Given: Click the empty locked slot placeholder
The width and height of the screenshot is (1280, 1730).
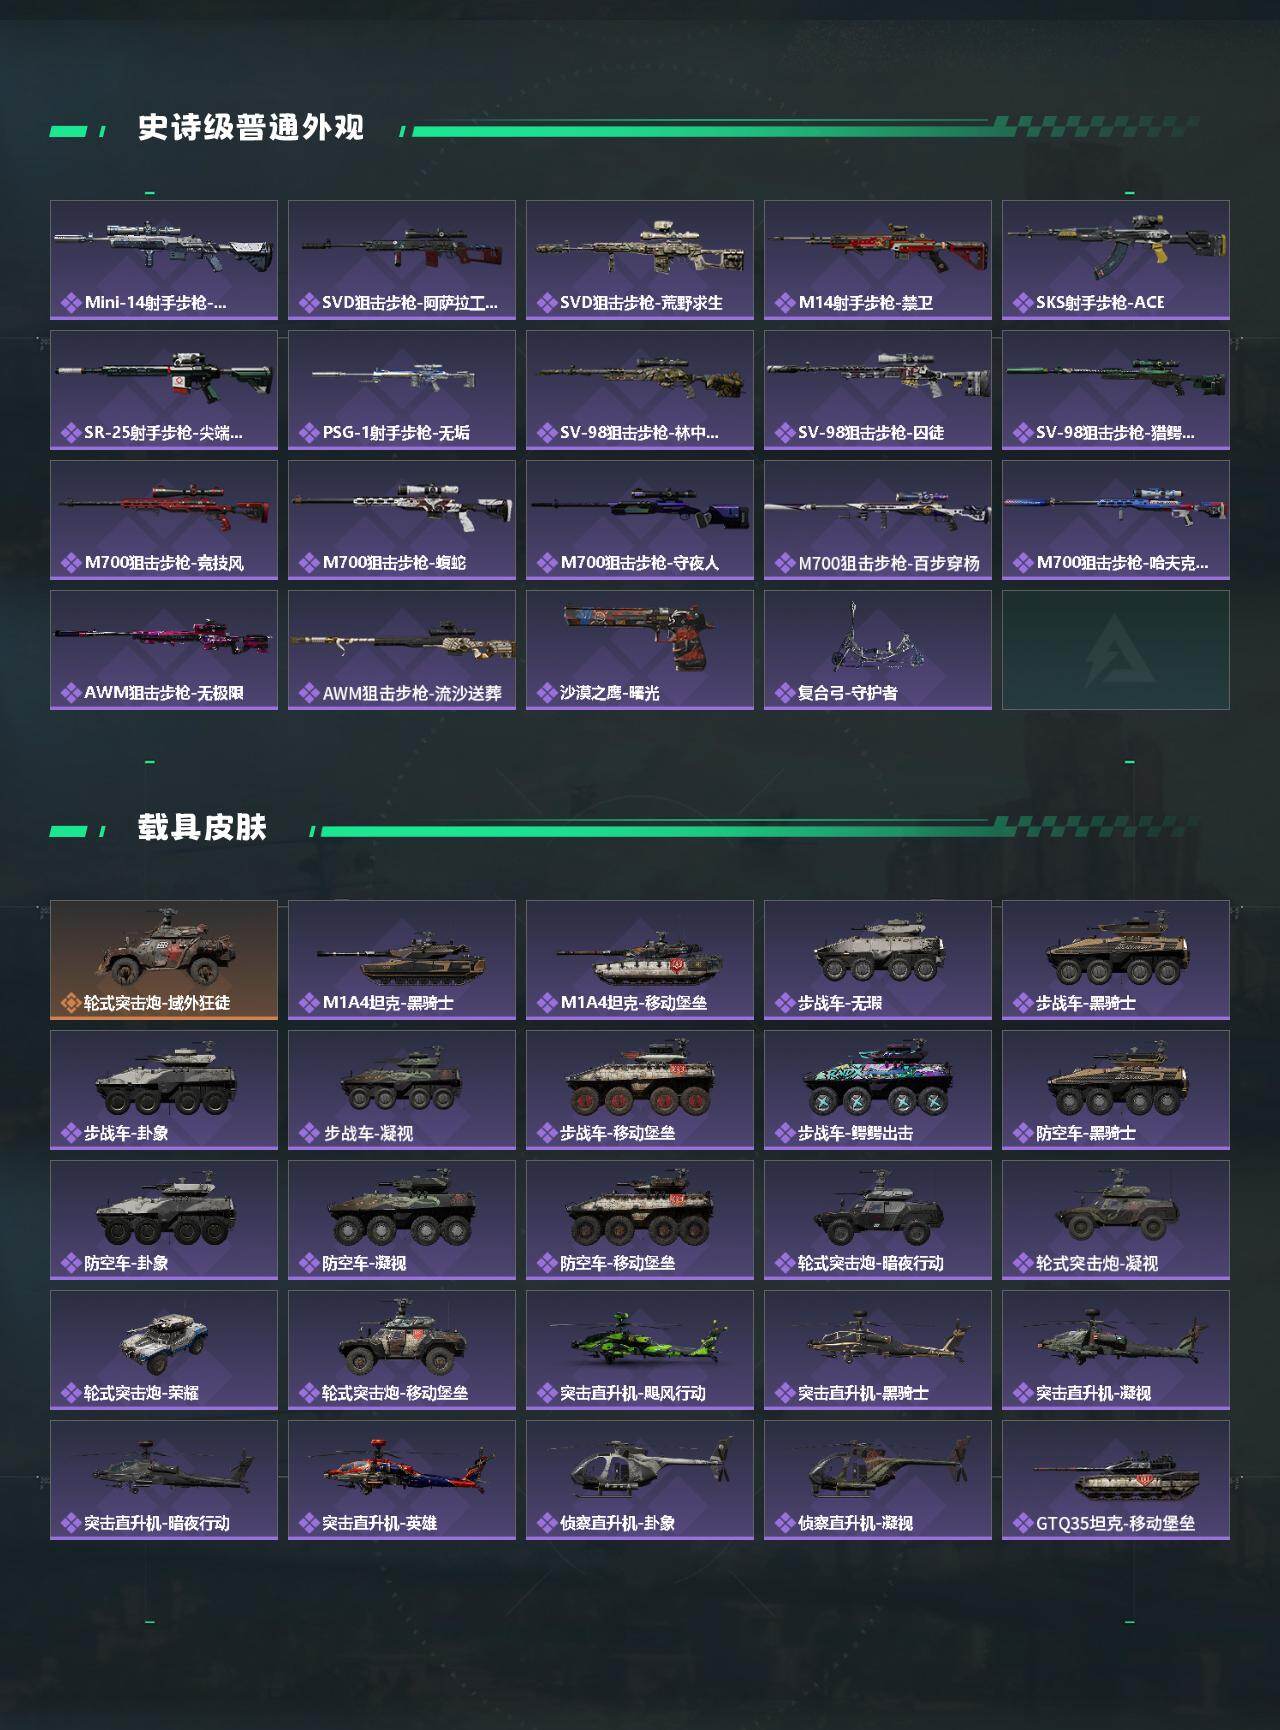Looking at the screenshot, I should coord(1116,650).
